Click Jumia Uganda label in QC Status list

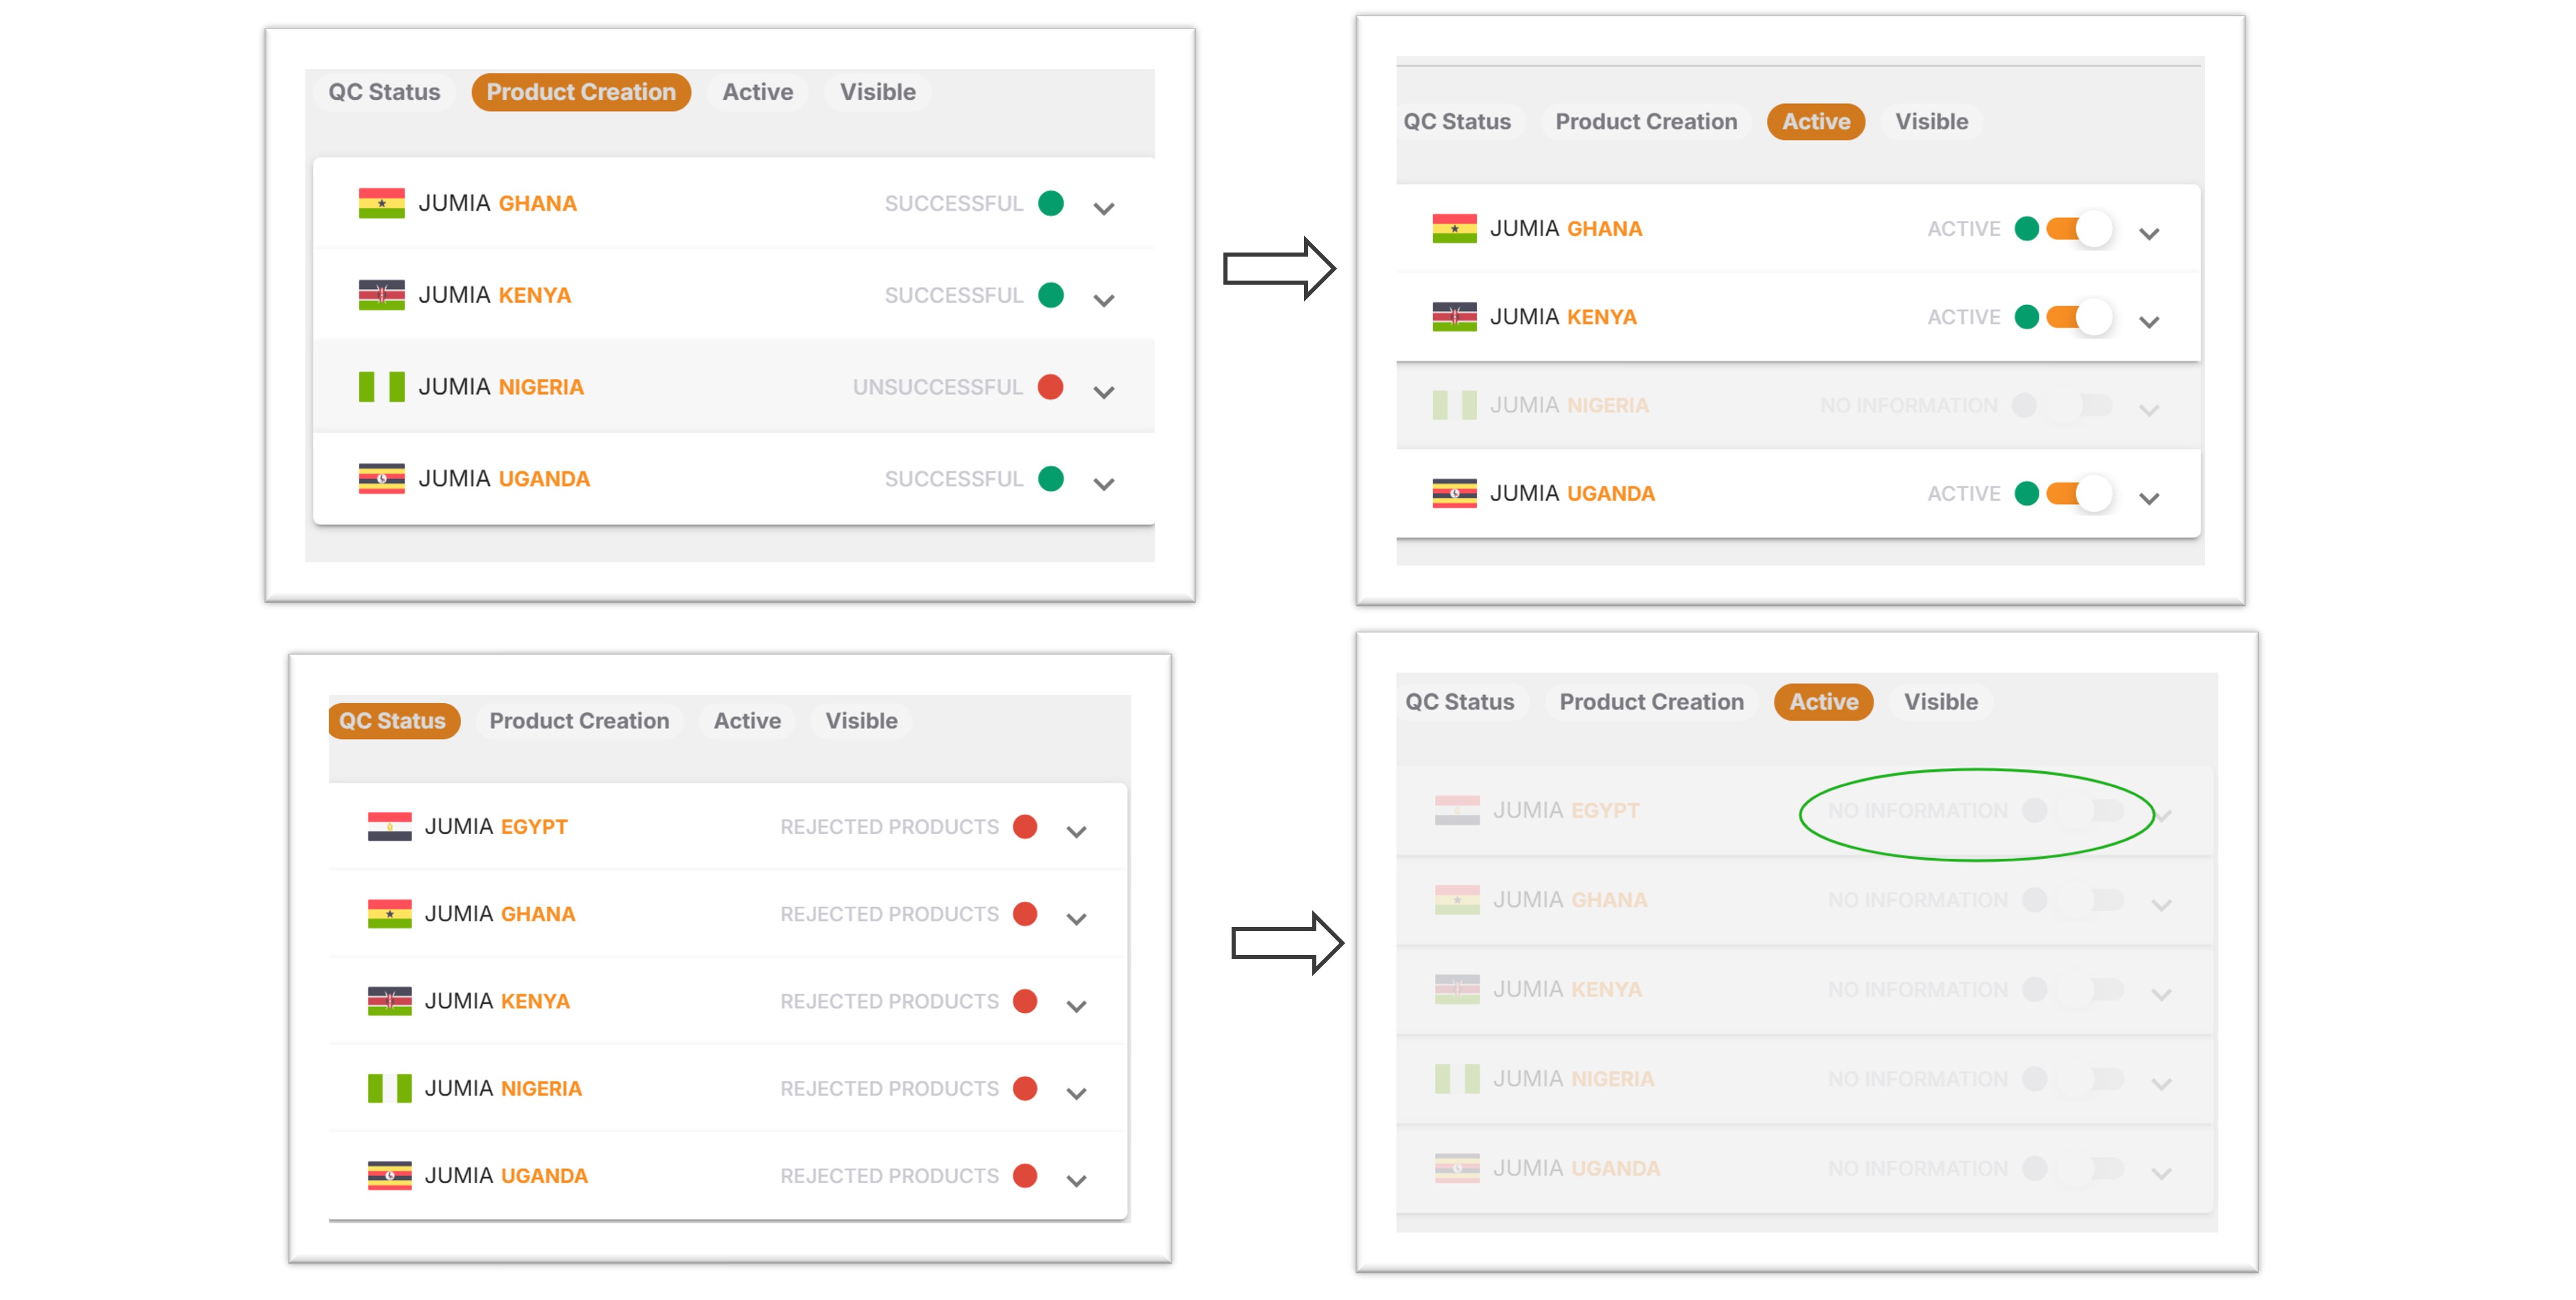(x=506, y=1176)
